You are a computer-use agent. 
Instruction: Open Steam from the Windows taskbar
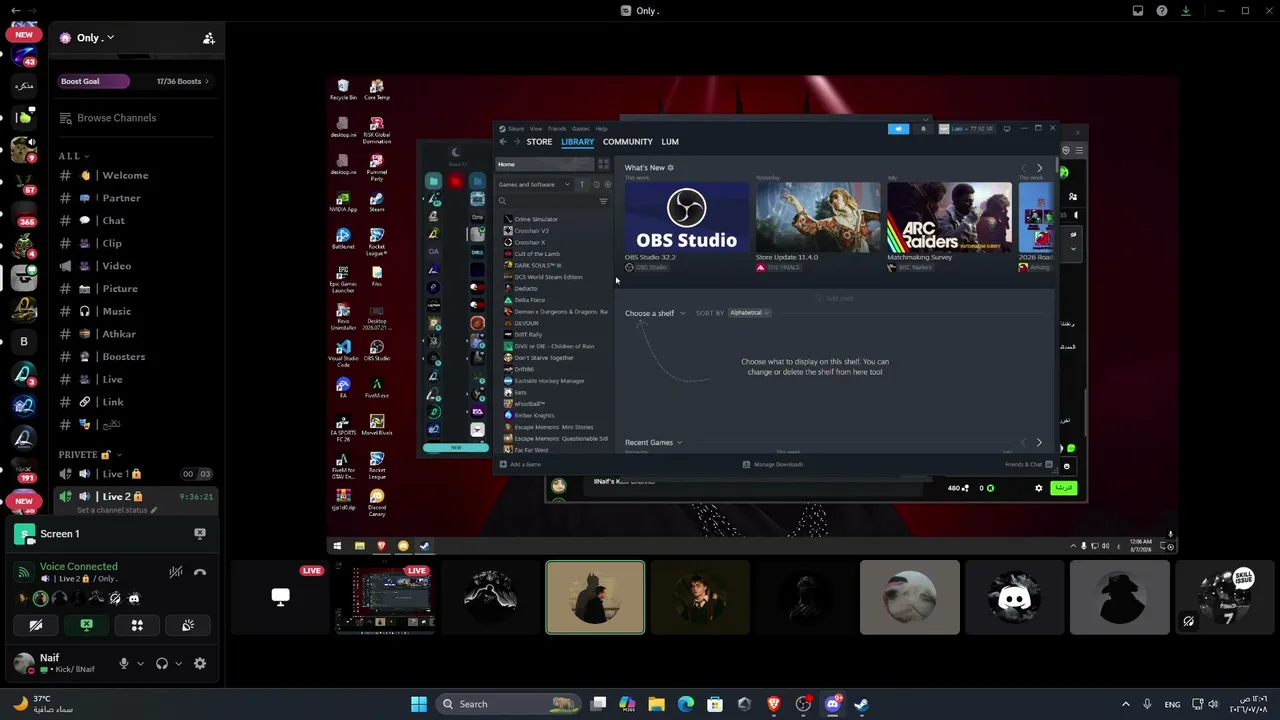pos(861,704)
